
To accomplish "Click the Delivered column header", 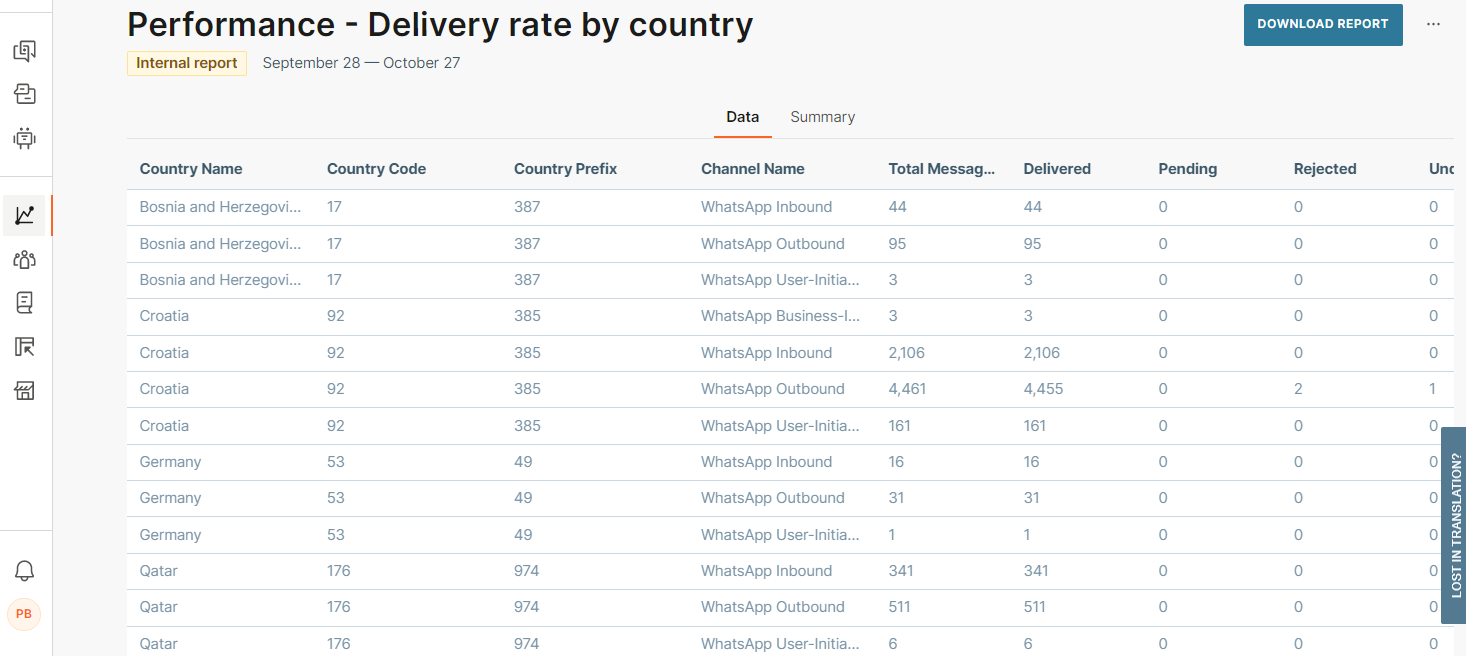I will [1057, 169].
